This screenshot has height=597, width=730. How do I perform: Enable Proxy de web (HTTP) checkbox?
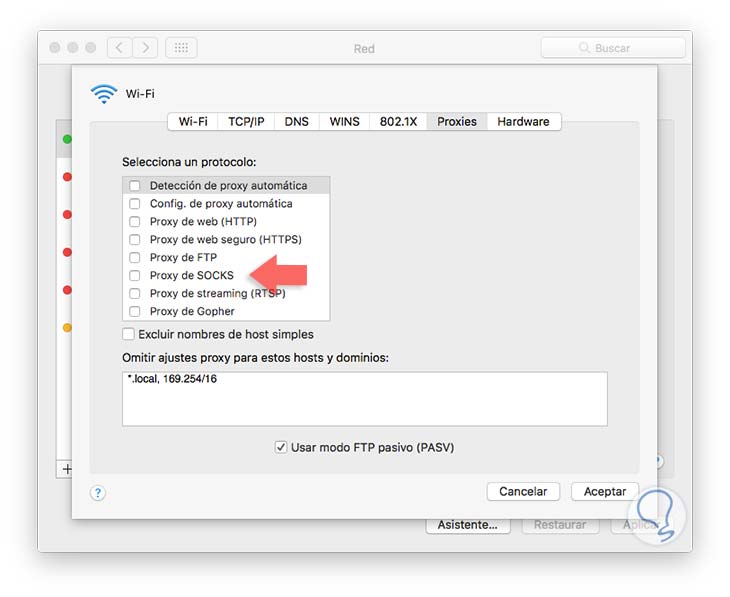[x=135, y=222]
